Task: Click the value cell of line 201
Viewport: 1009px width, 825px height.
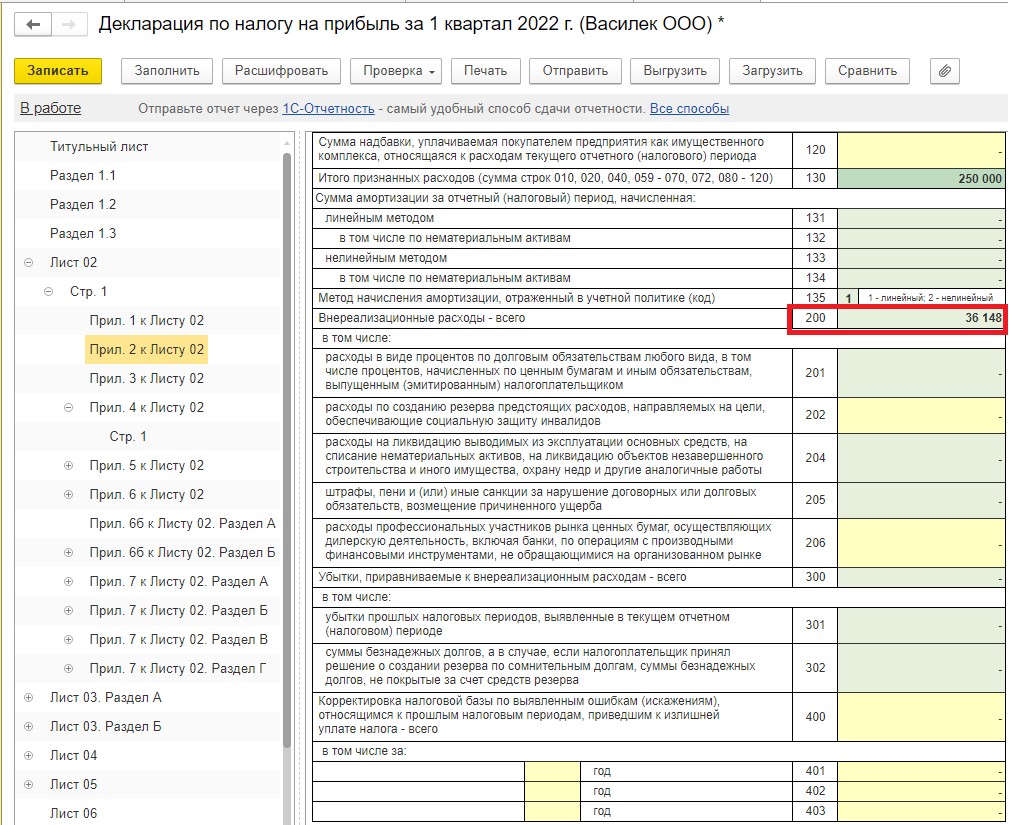Action: click(x=921, y=373)
